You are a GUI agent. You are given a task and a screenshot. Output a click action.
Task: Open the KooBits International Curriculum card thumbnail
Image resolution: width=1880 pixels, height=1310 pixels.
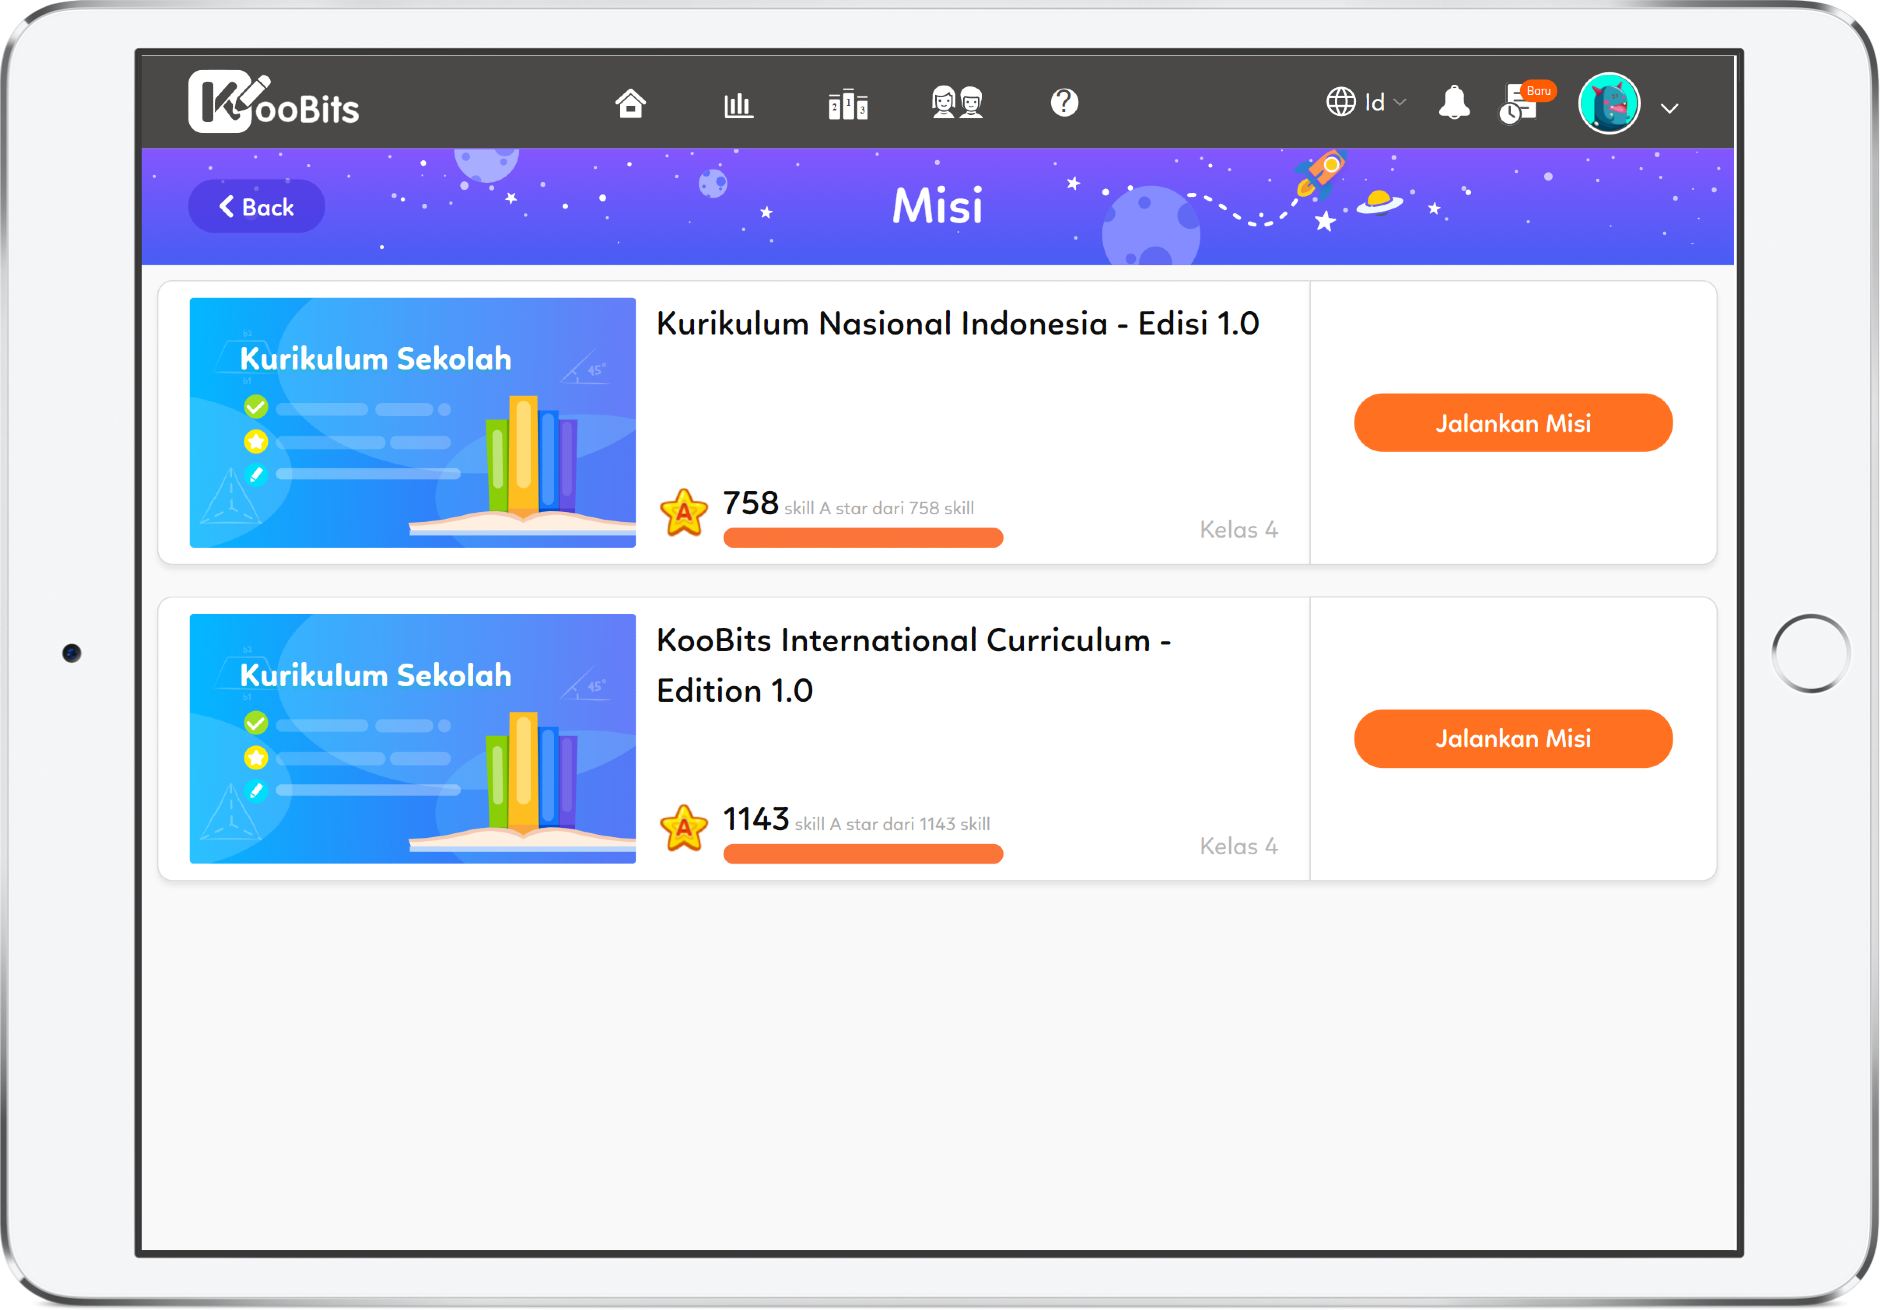[x=413, y=739]
